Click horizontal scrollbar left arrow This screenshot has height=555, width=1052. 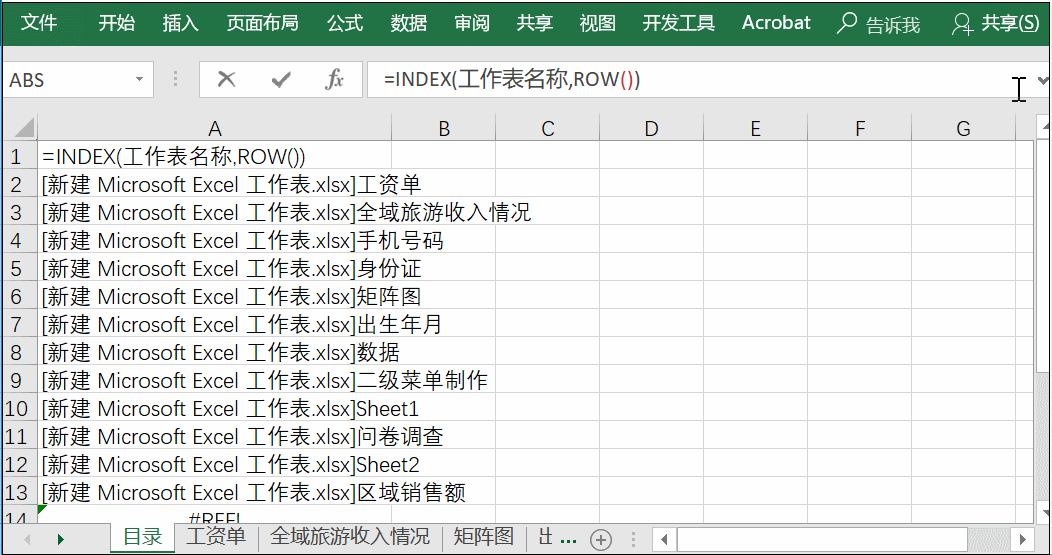[x=664, y=539]
